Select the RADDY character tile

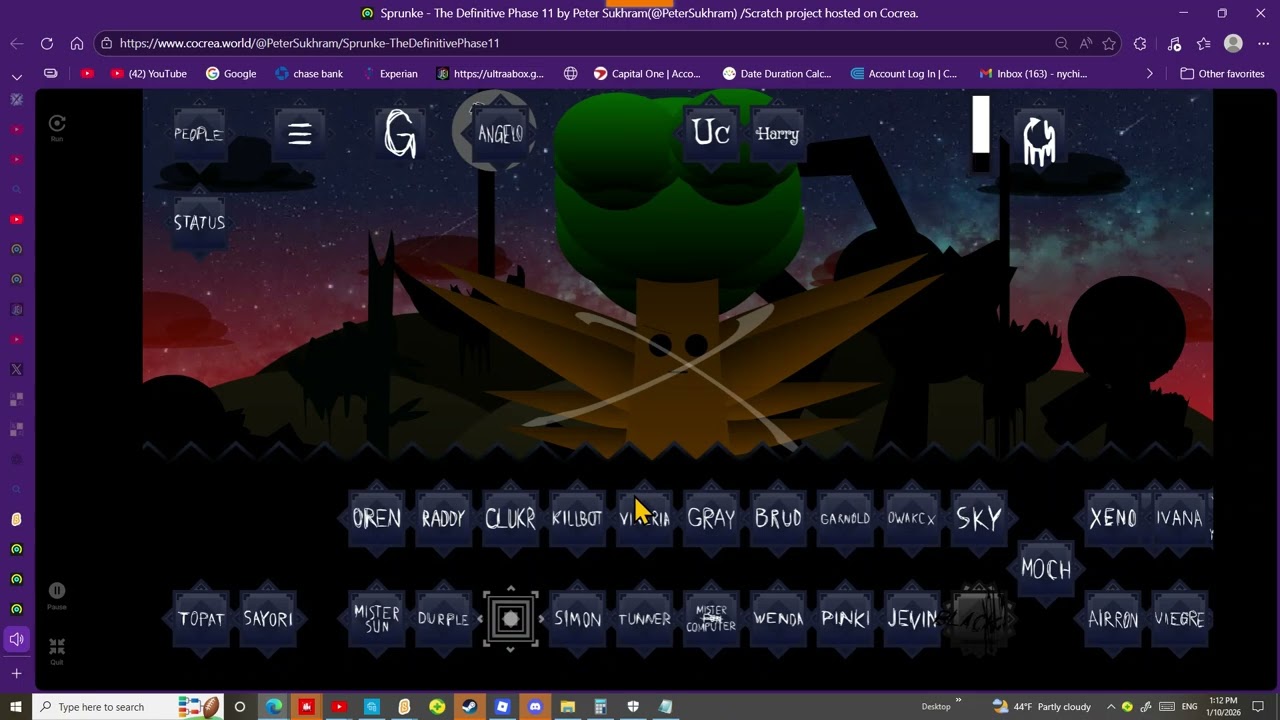[443, 518]
